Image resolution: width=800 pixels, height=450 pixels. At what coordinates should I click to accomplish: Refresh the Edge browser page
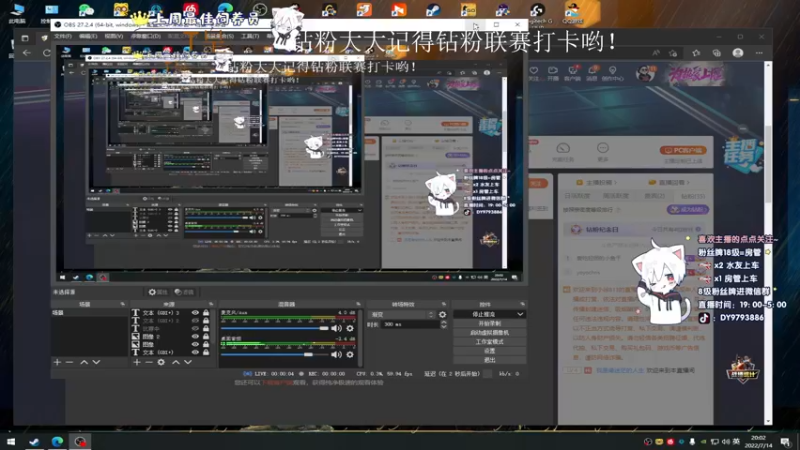[x=46, y=53]
